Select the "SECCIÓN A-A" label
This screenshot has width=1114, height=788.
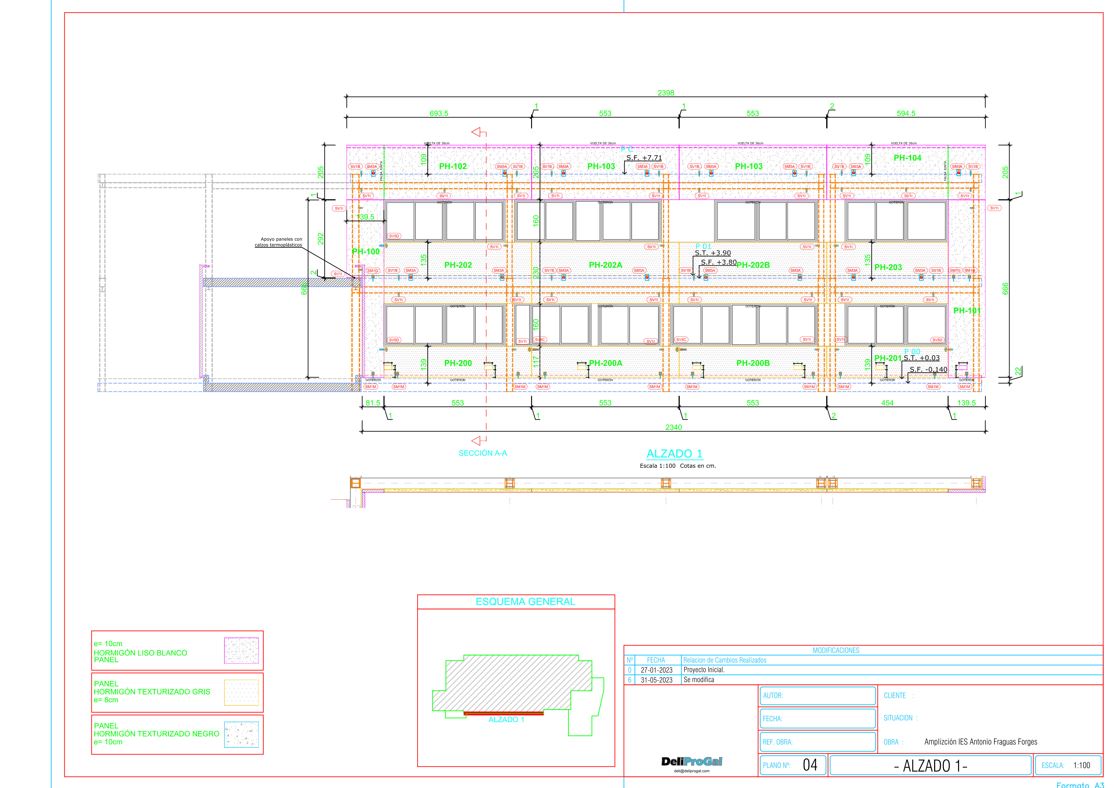[x=482, y=453]
